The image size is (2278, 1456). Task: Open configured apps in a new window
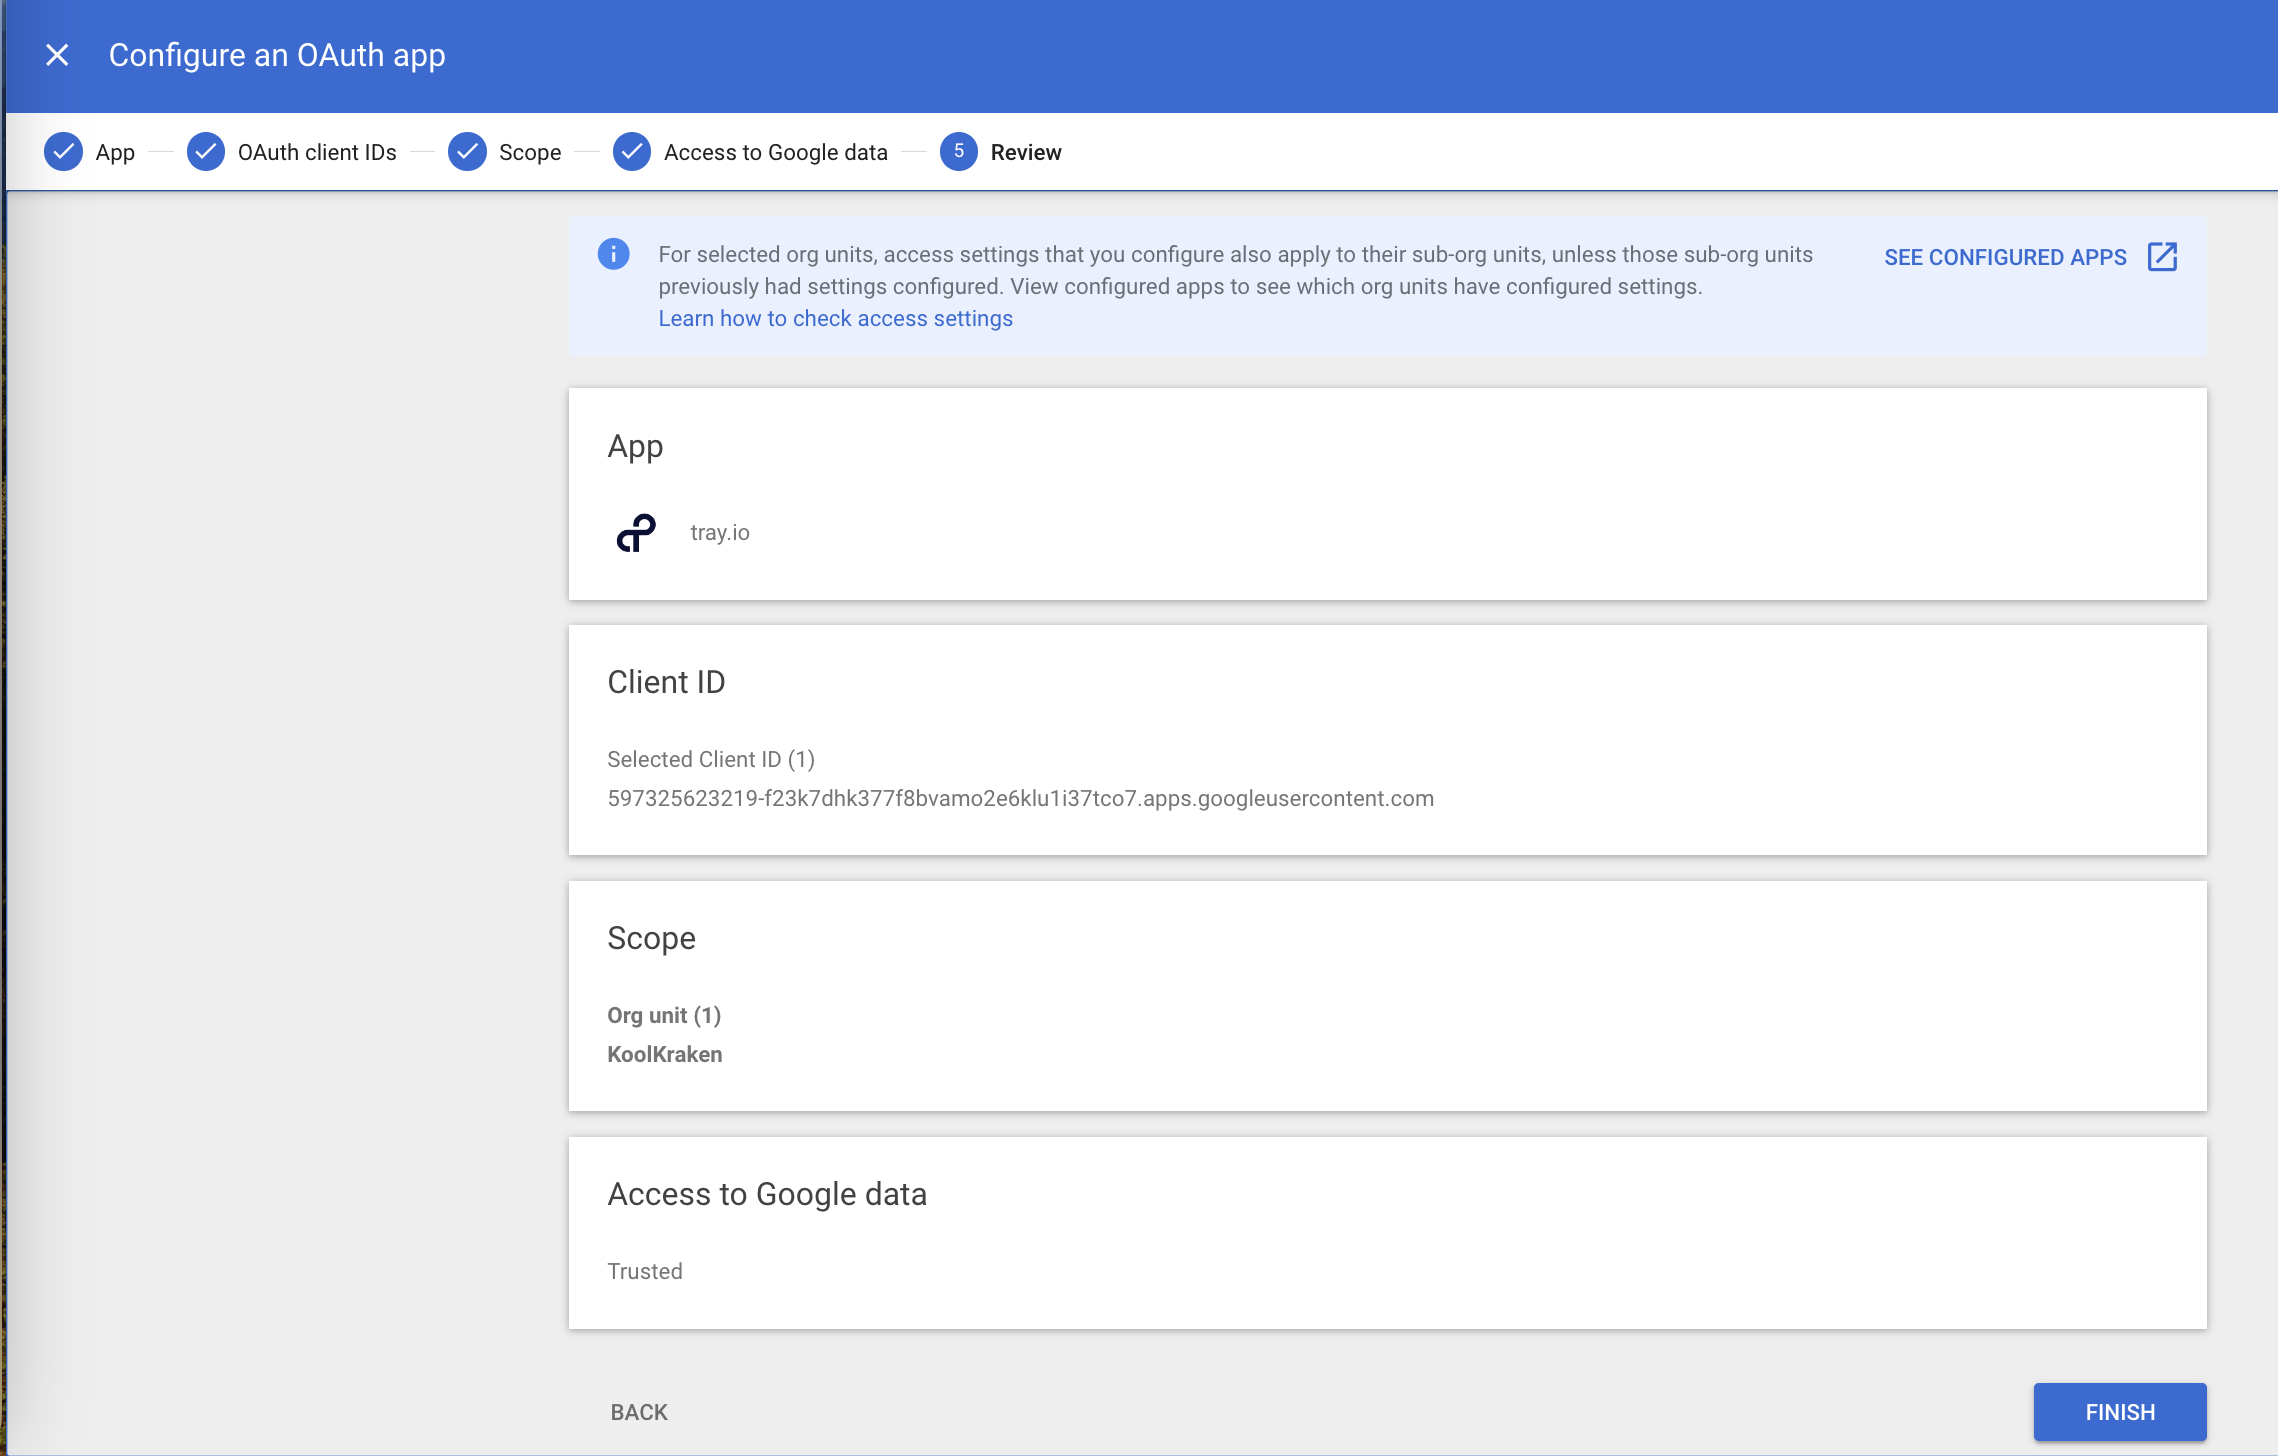click(x=2163, y=256)
